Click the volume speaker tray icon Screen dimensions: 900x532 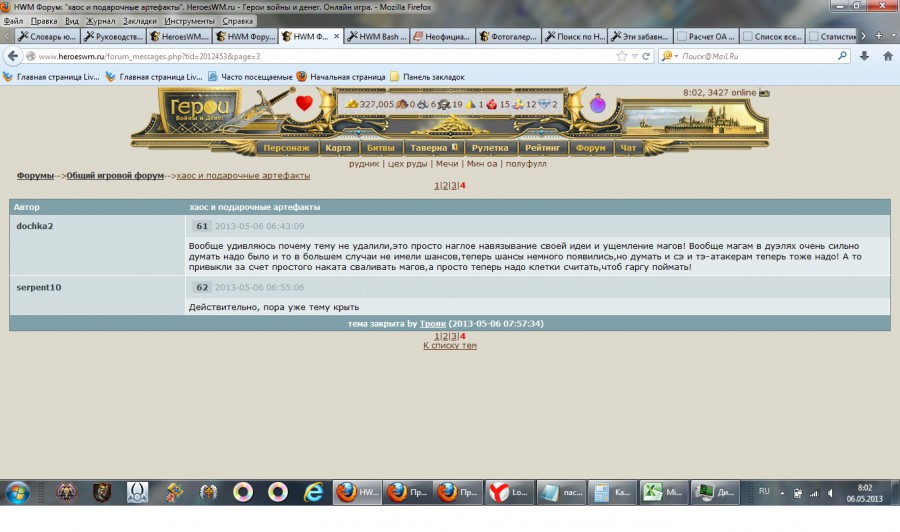tap(831, 493)
